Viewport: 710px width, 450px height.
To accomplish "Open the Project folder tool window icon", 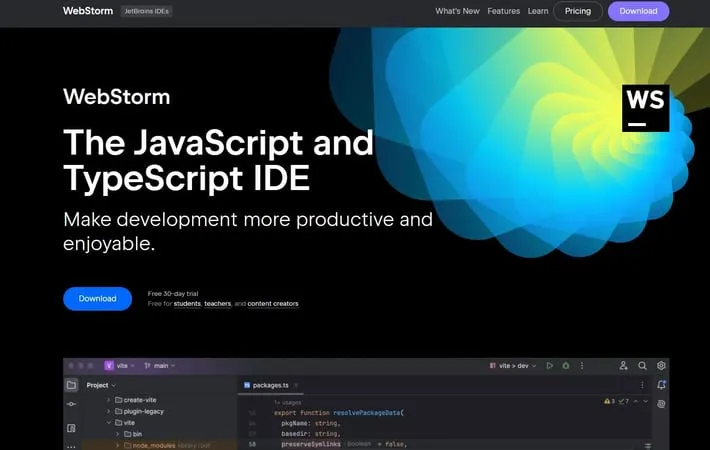I will (x=71, y=385).
